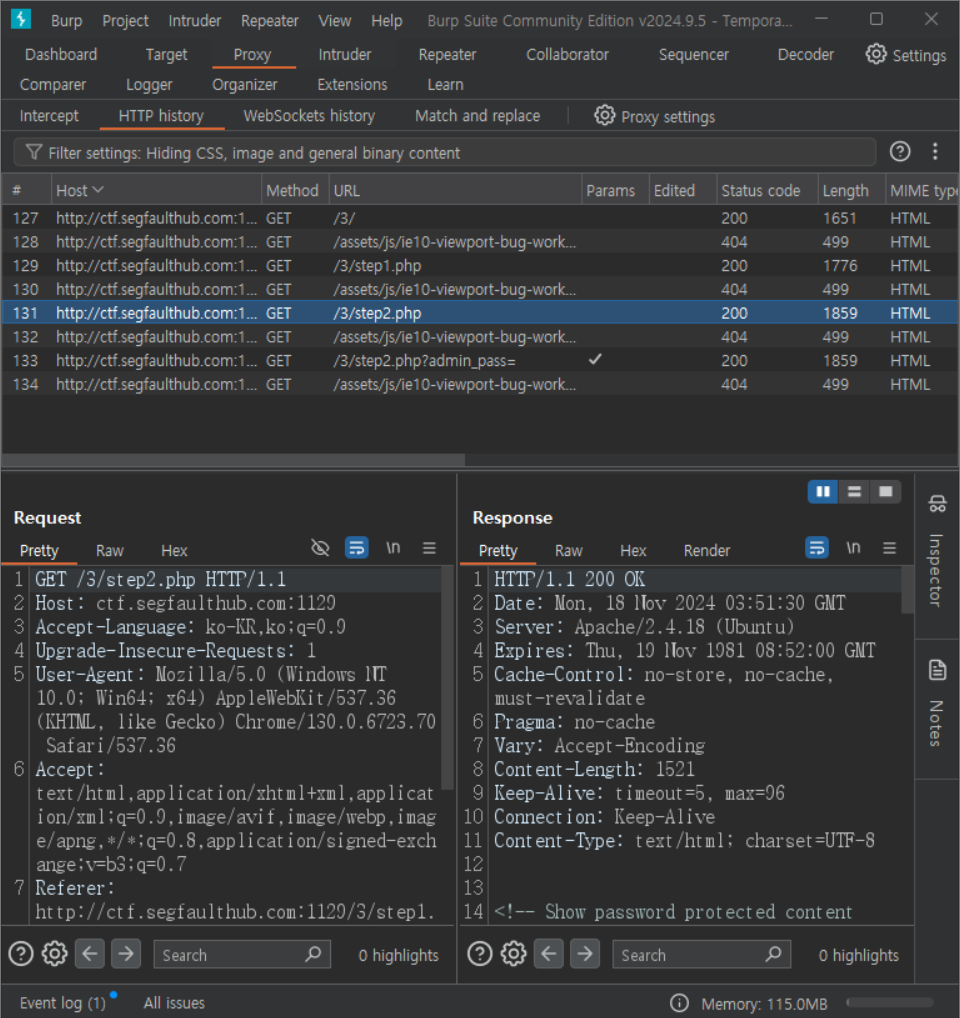Open the Settings gear in the top bar
The width and height of the screenshot is (960, 1018).
point(876,55)
